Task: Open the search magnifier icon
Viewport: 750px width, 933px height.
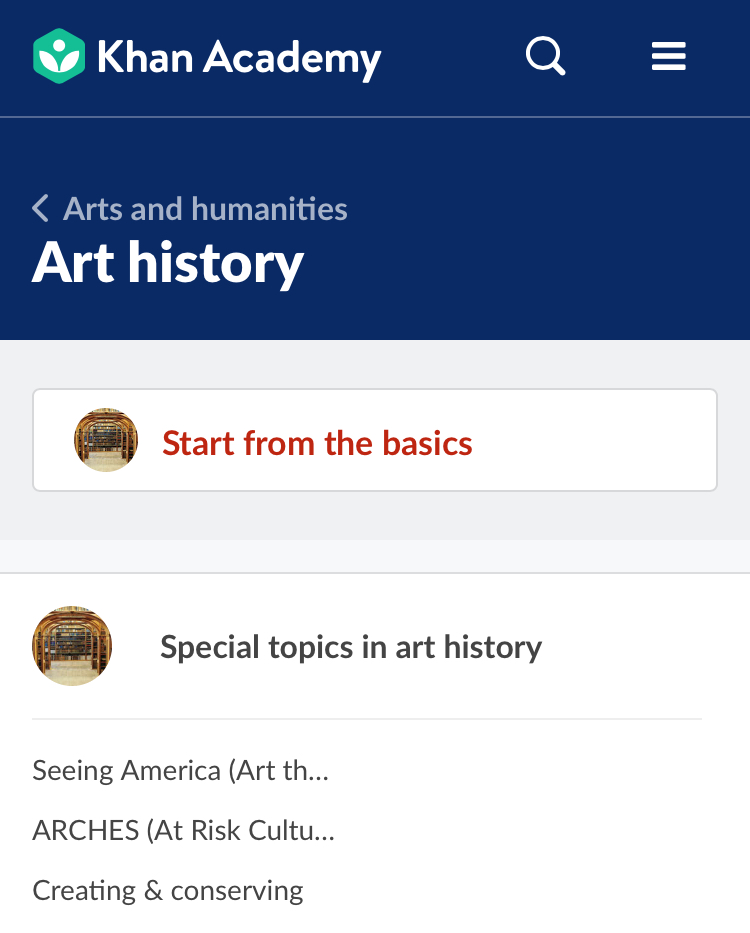Action: 545,56
